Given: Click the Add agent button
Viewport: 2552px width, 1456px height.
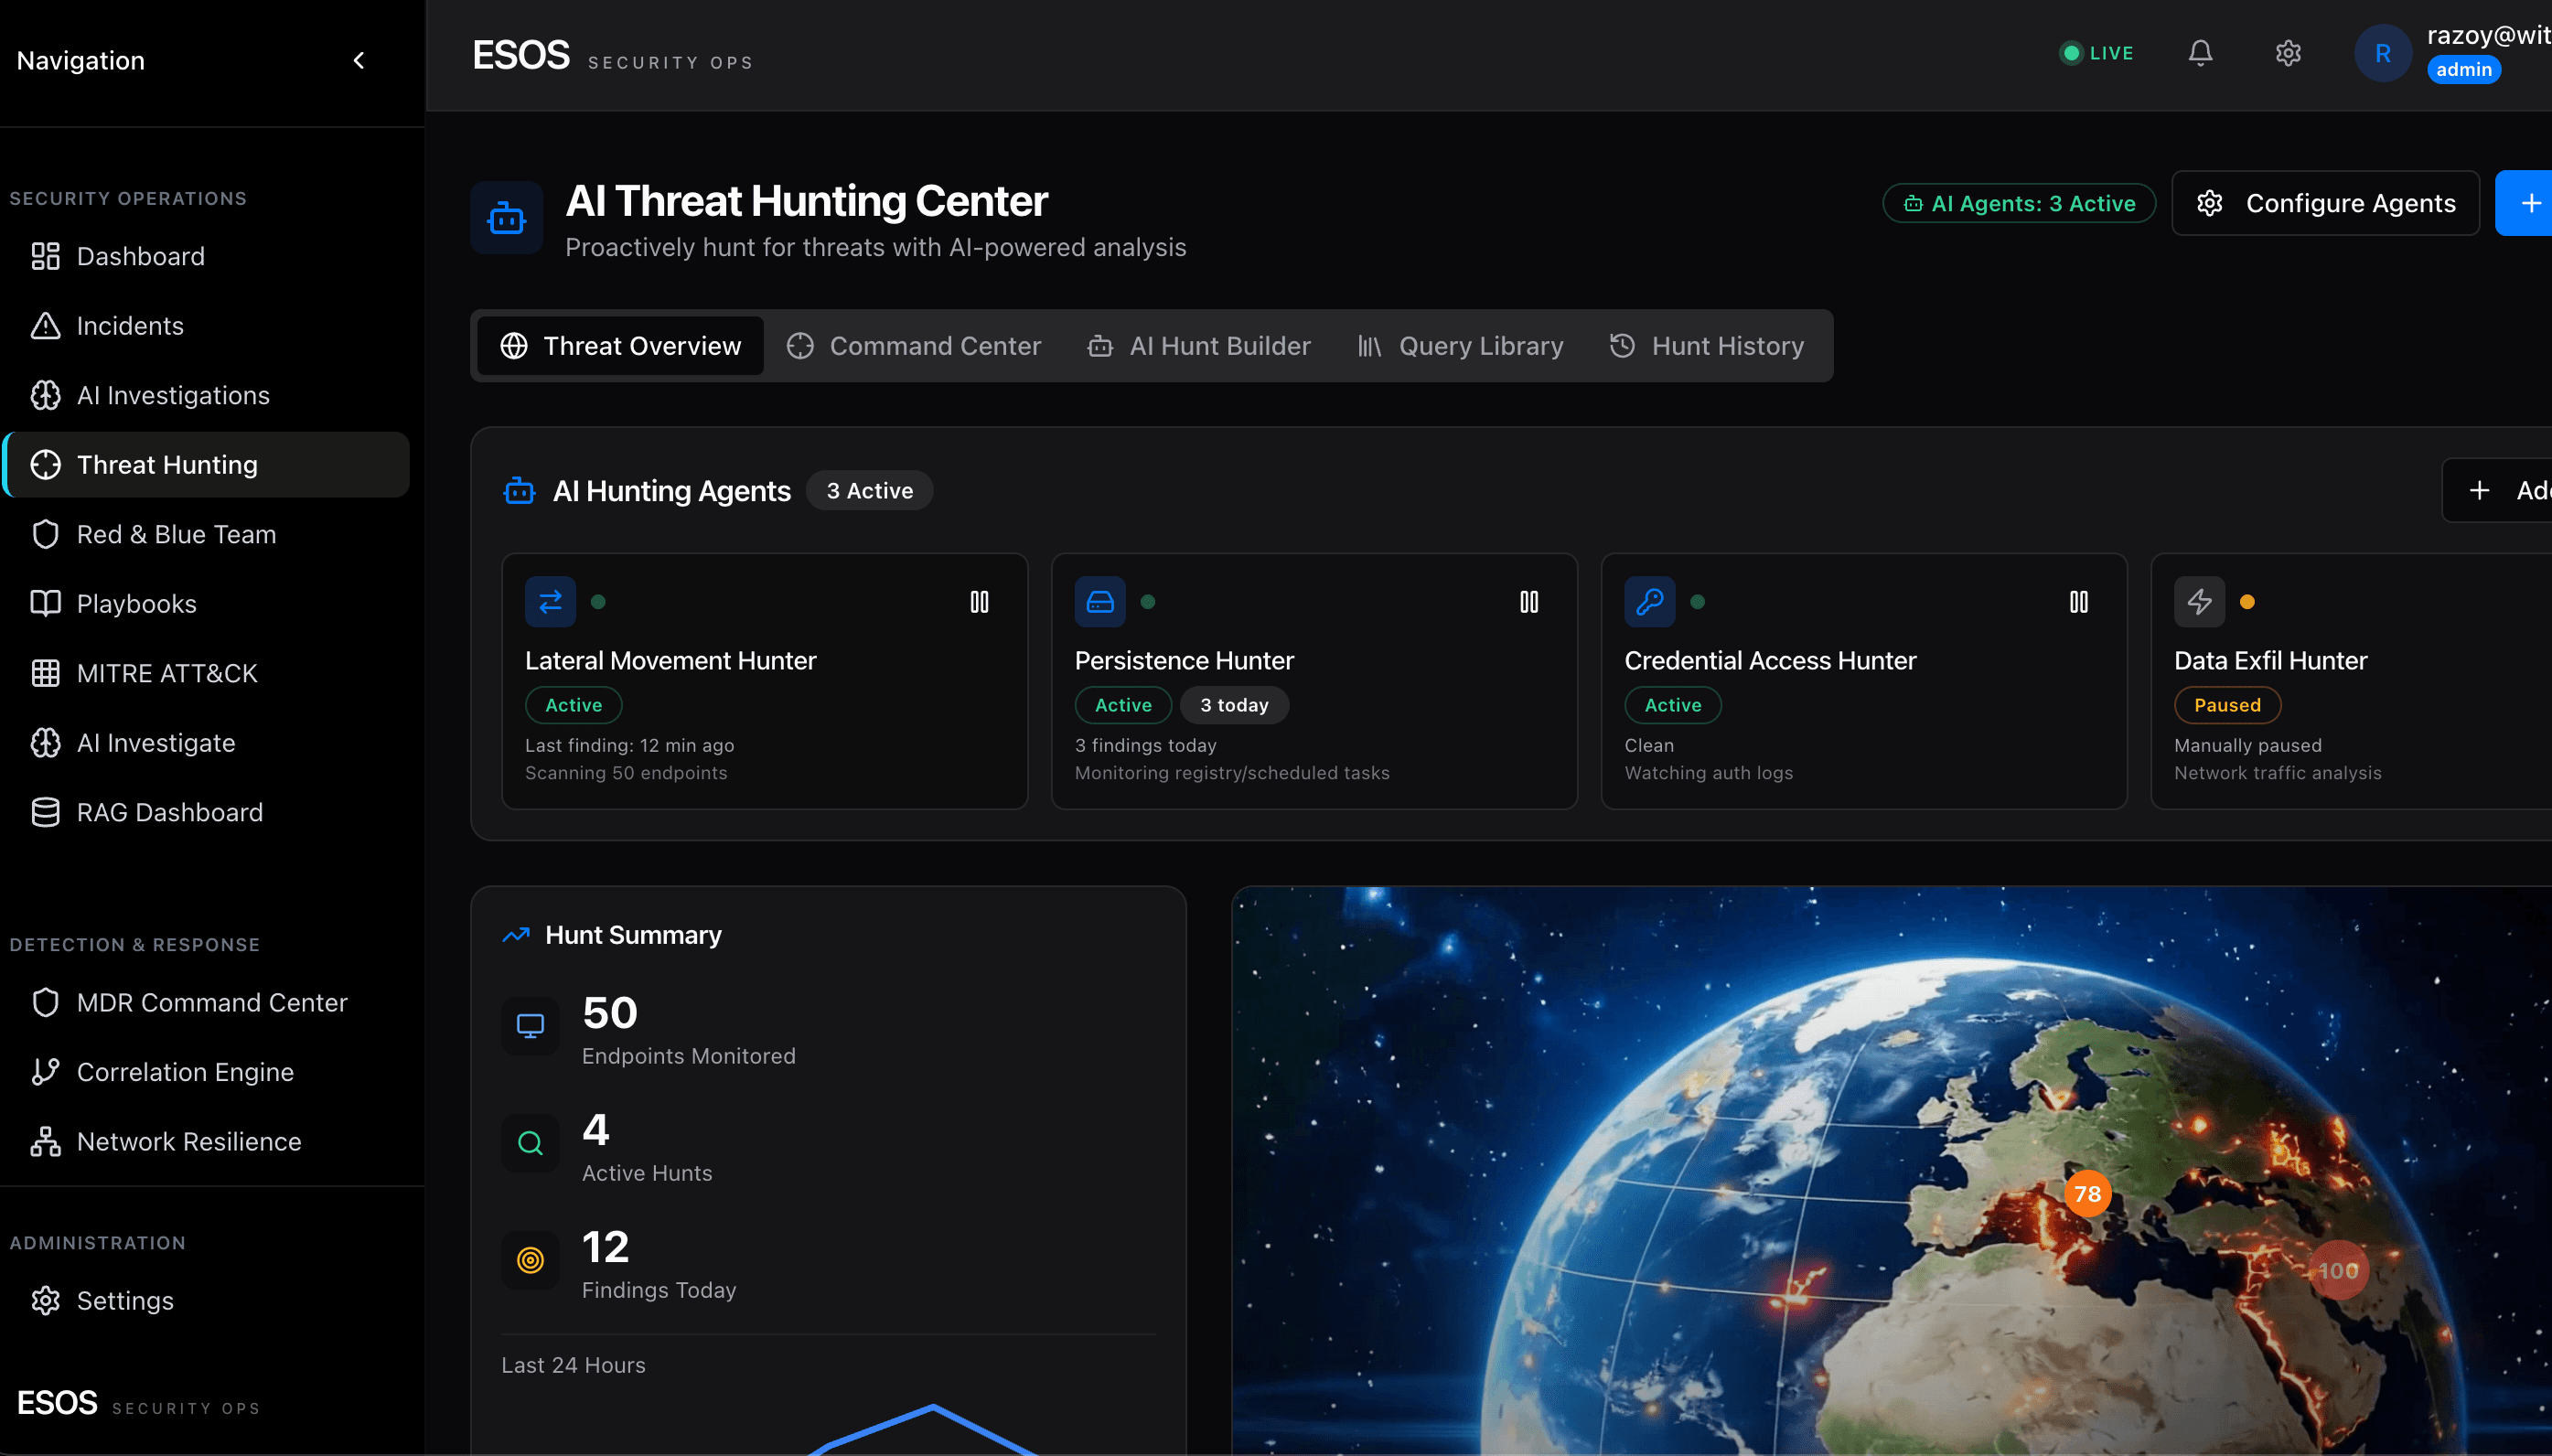Looking at the screenshot, I should pyautogui.click(x=2498, y=490).
